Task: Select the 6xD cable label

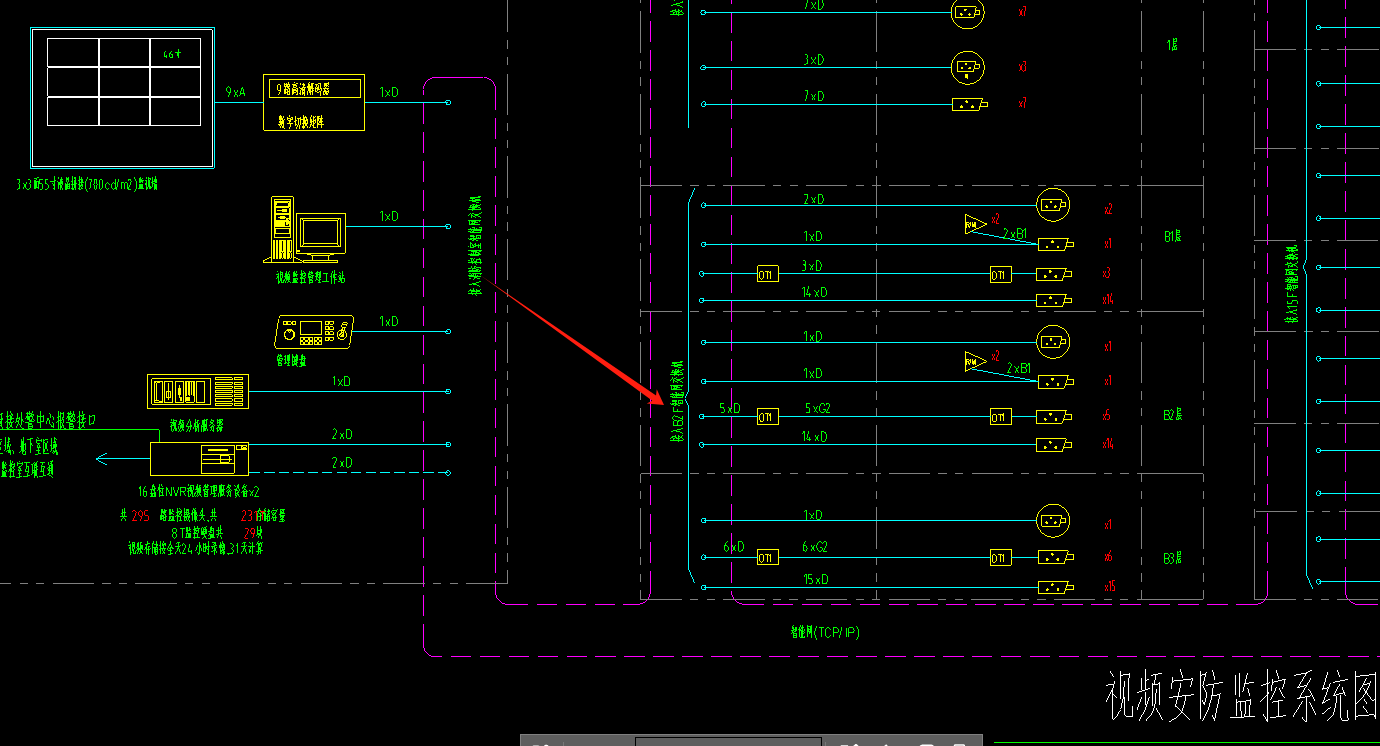Action: (733, 547)
